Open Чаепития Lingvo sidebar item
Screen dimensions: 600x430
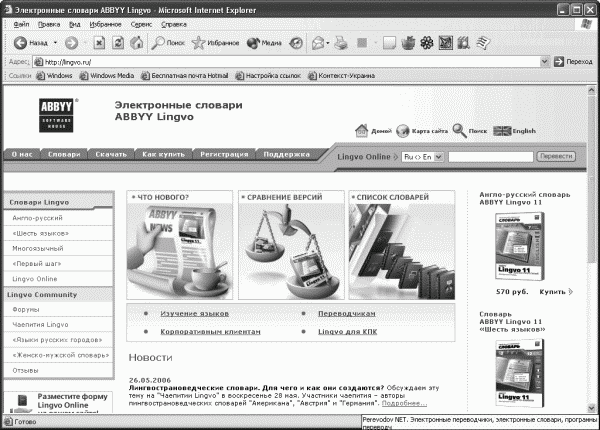click(59, 324)
